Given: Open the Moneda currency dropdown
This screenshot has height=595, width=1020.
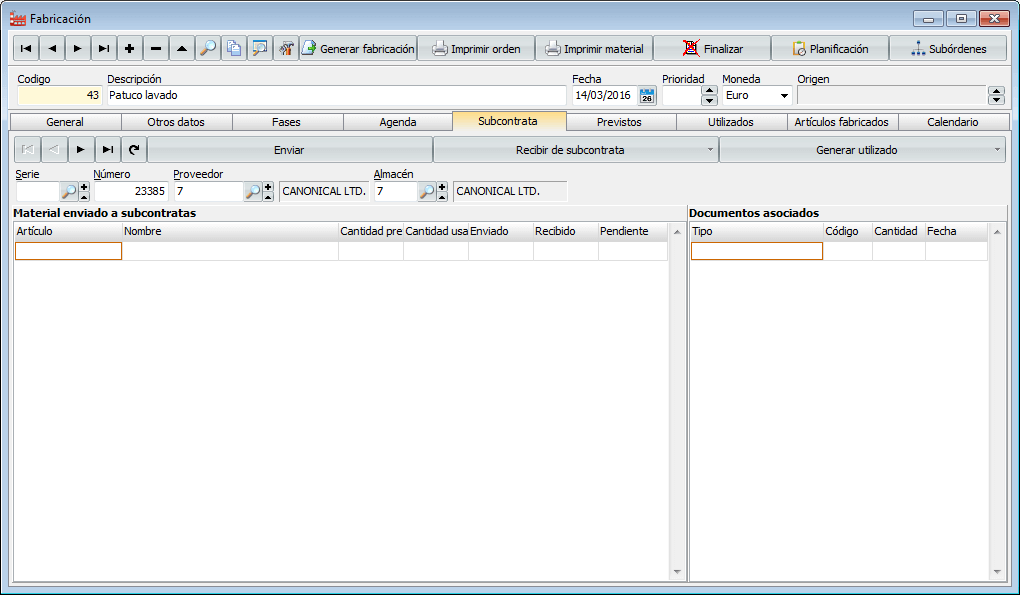Looking at the screenshot, I should [x=783, y=96].
